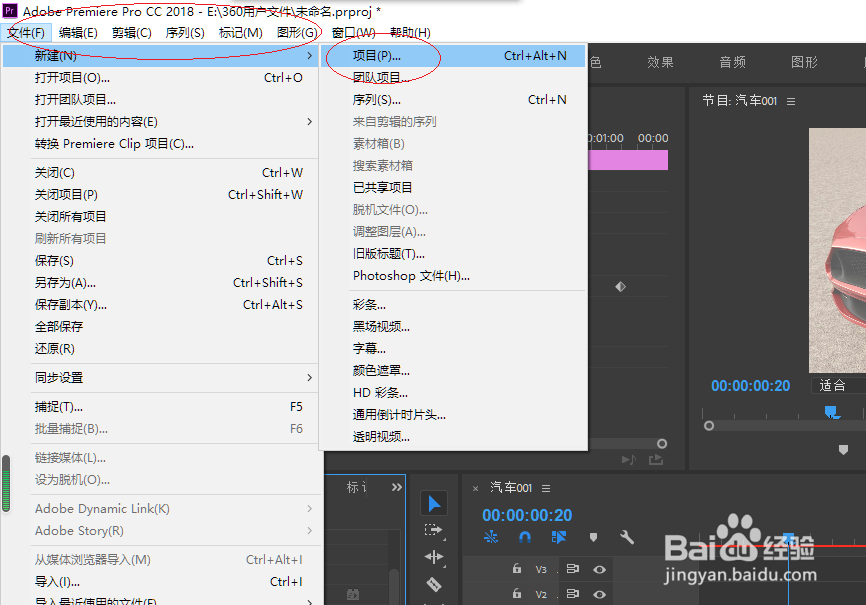Choose 彩条... in New submenu

[453, 304]
